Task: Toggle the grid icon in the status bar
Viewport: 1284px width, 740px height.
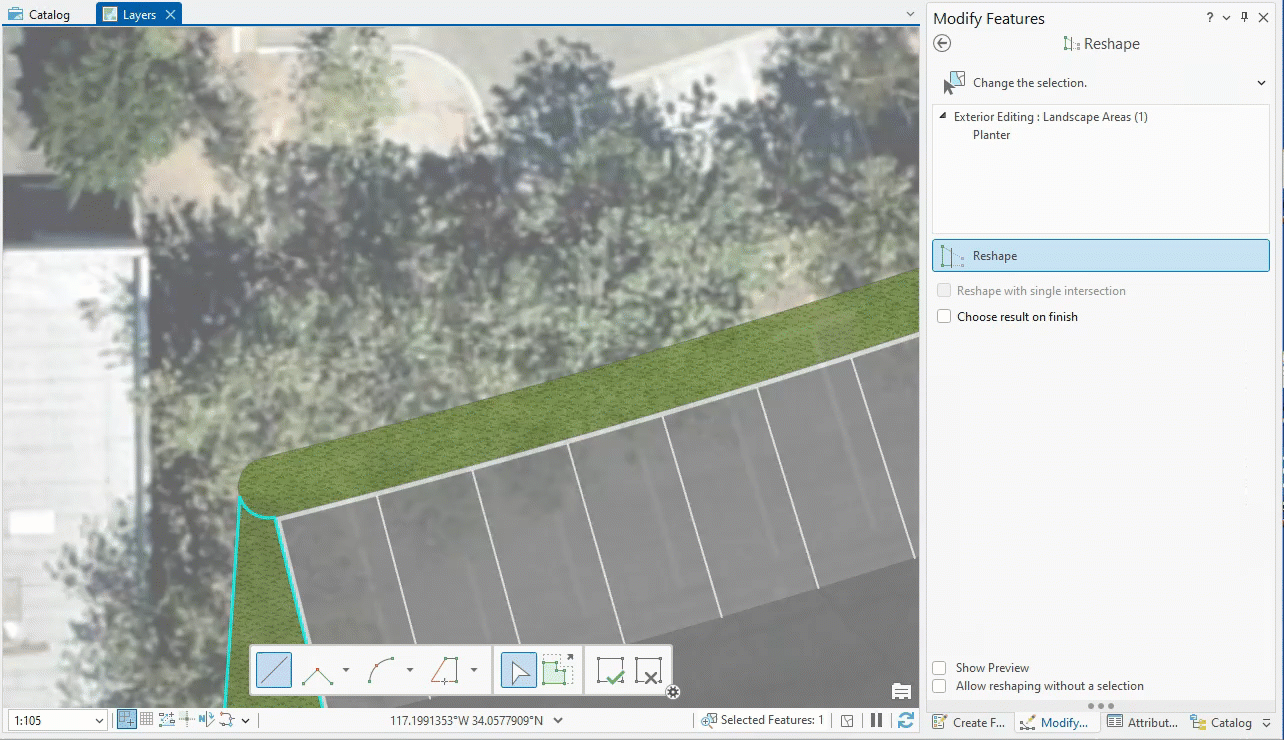Action: pyautogui.click(x=147, y=720)
